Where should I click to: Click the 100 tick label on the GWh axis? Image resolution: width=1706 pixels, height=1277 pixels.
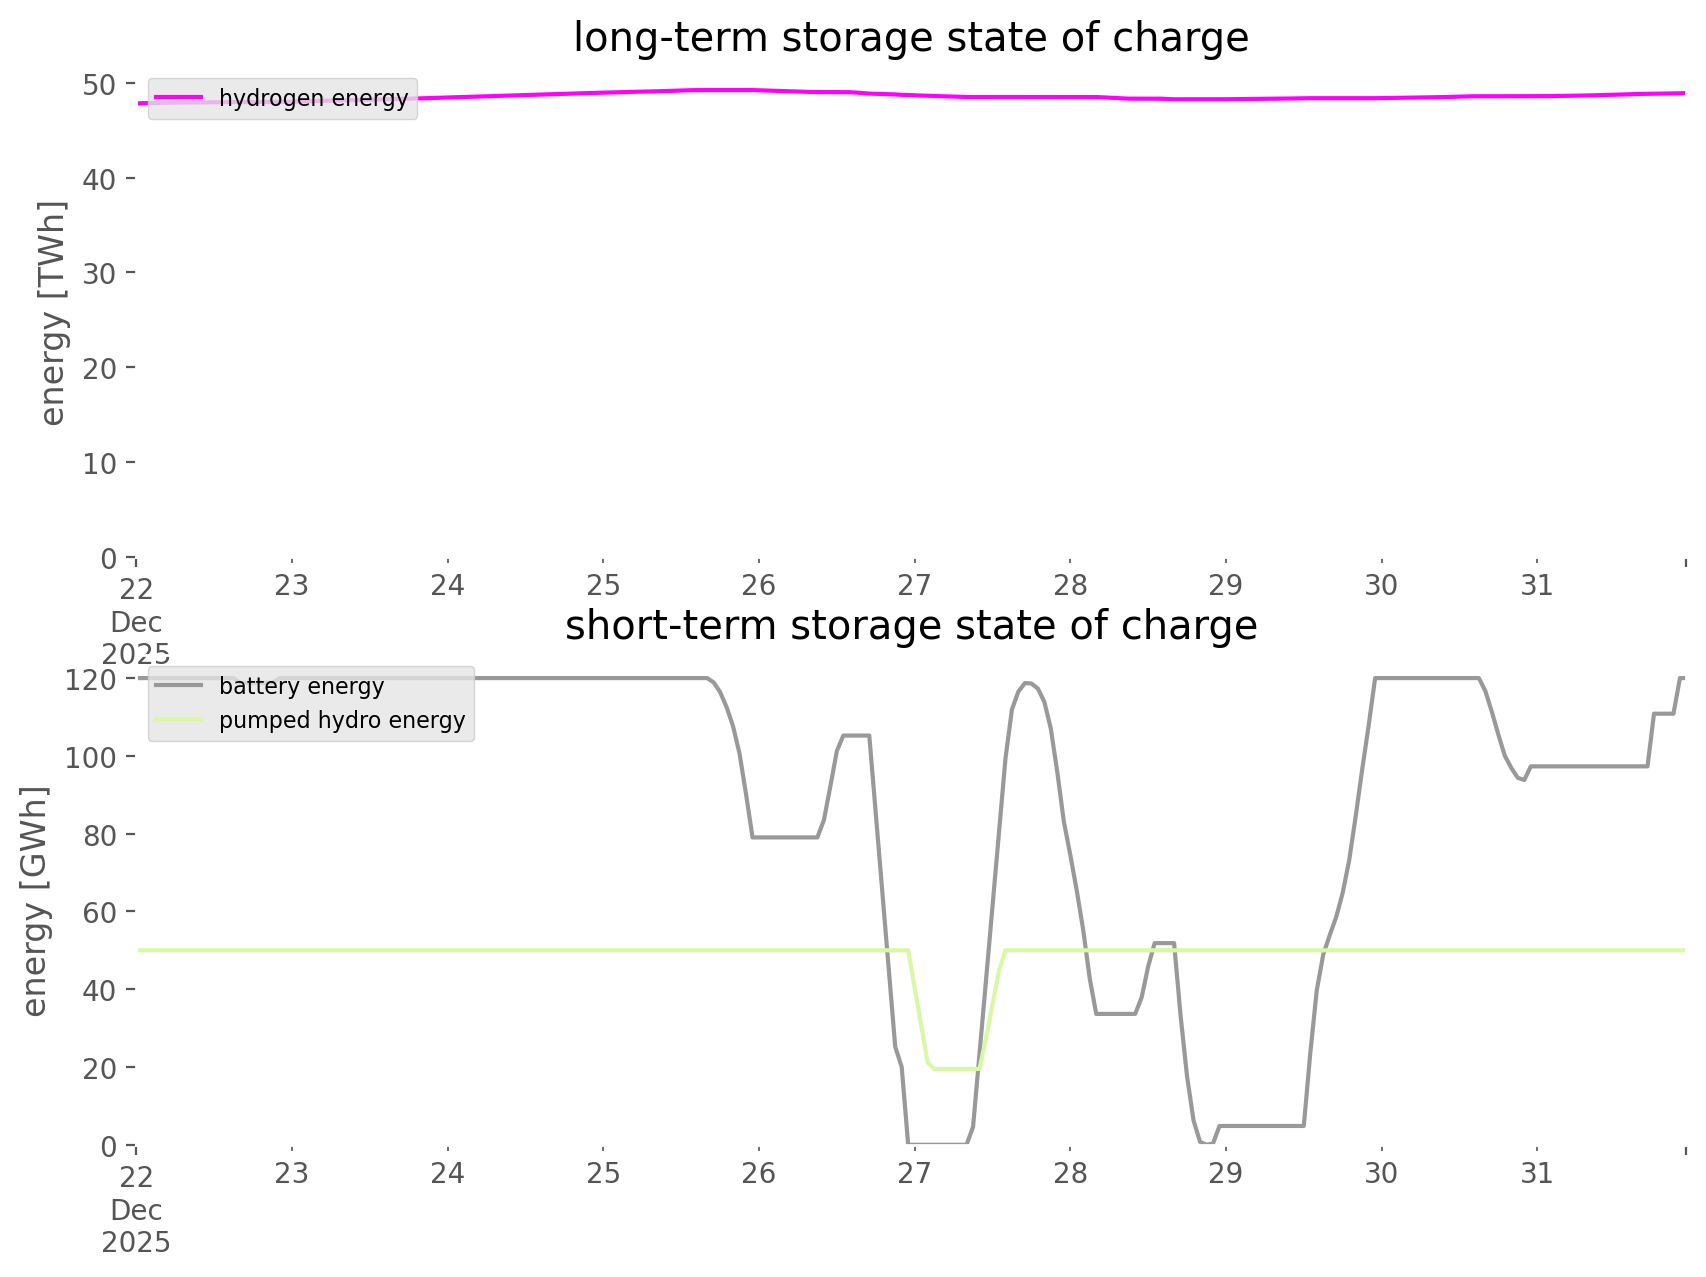(90, 757)
